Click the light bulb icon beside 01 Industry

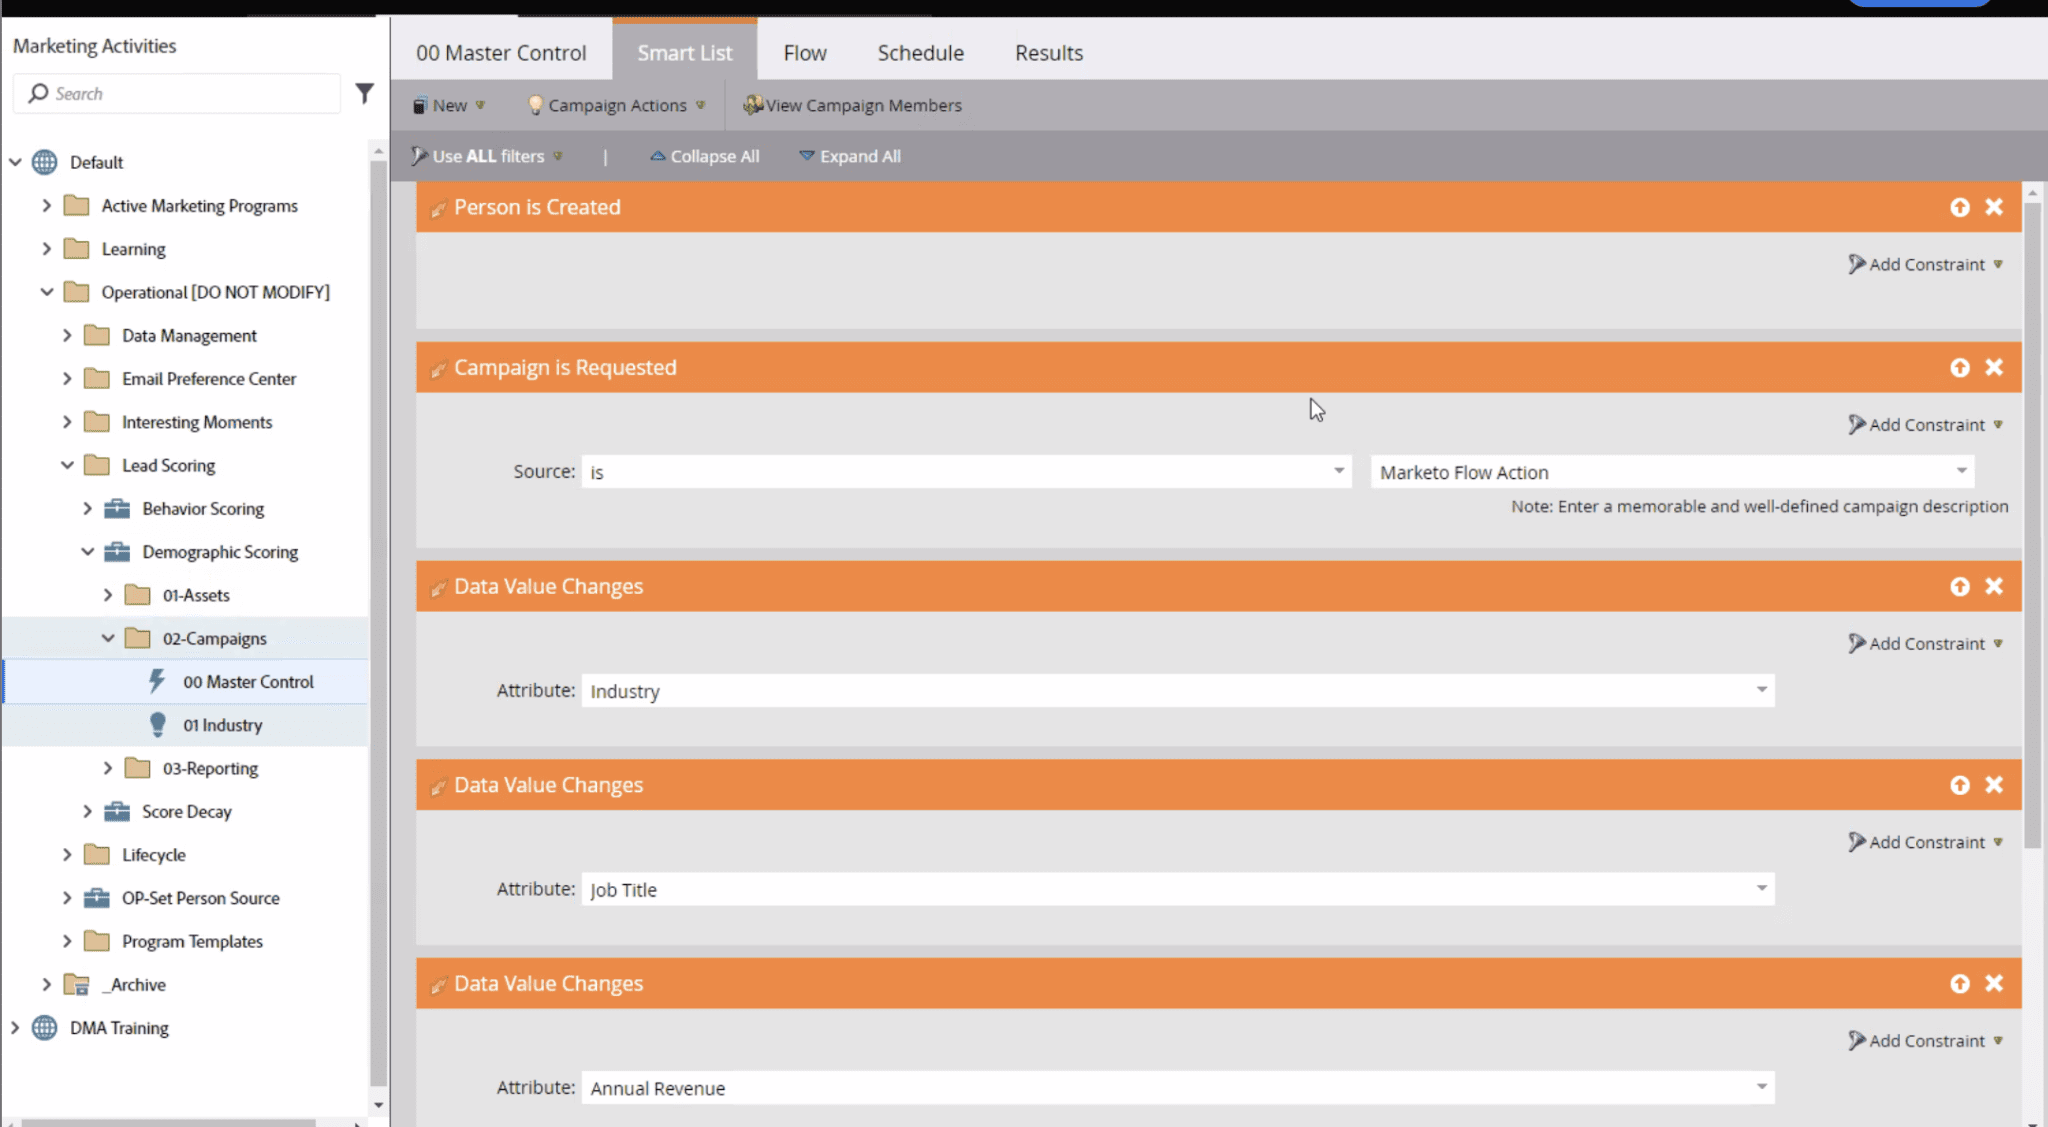157,724
